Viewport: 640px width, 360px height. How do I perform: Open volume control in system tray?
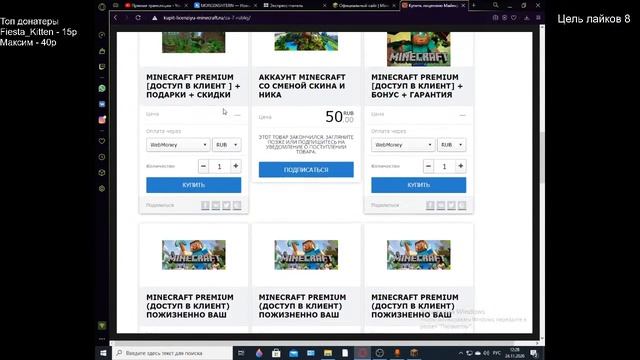tap(486, 353)
